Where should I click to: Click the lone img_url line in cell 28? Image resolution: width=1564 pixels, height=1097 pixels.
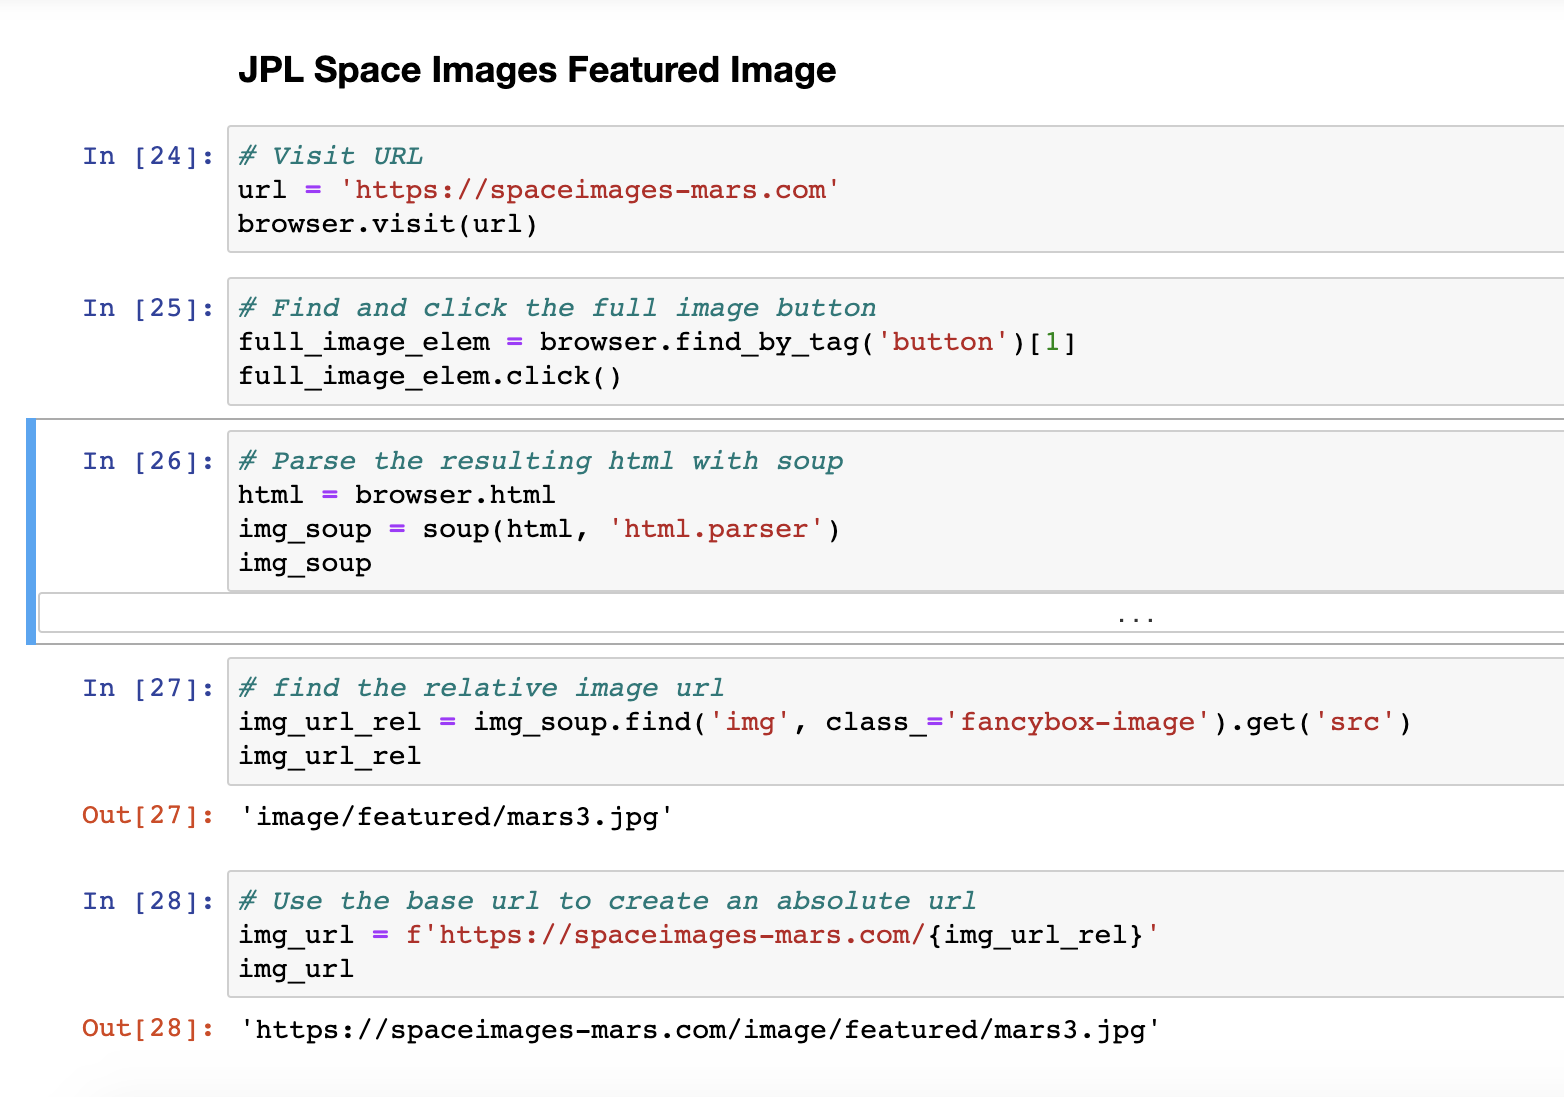click(x=296, y=969)
